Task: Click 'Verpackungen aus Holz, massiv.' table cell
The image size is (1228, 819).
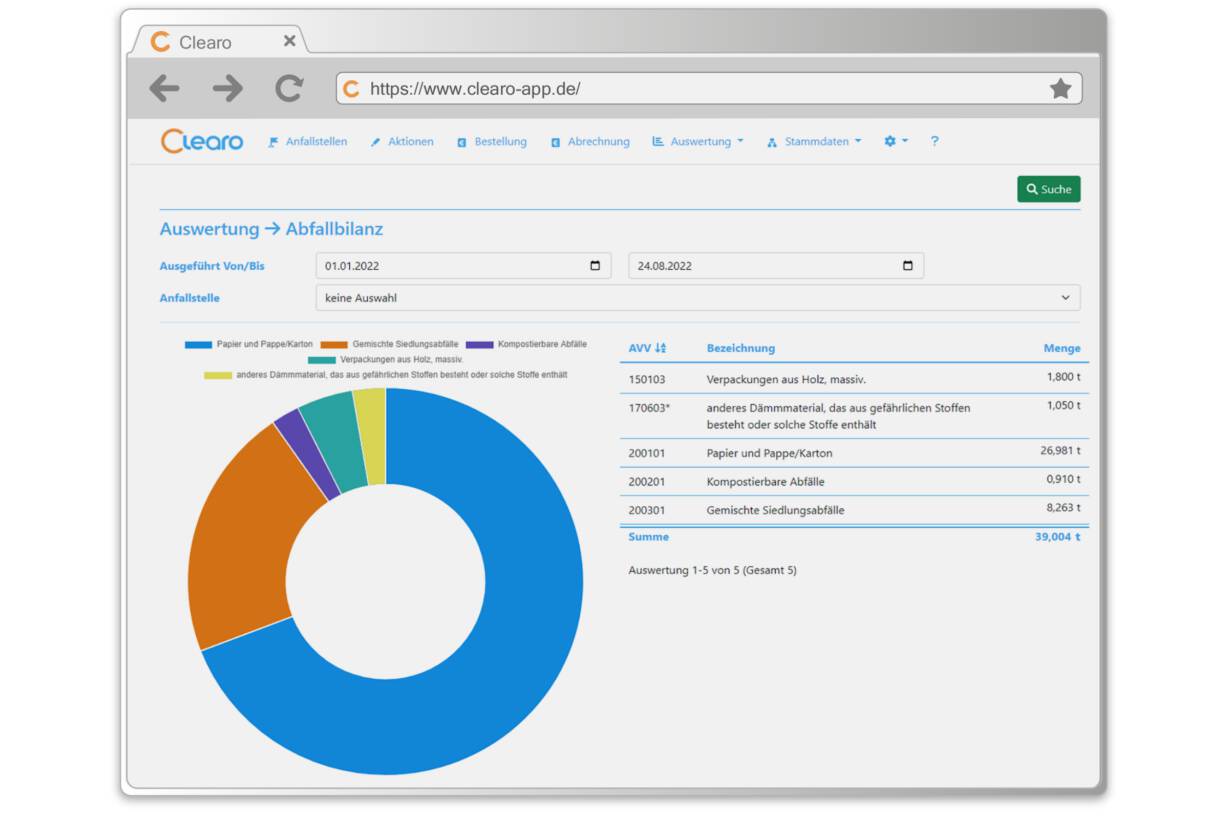Action: (x=786, y=380)
